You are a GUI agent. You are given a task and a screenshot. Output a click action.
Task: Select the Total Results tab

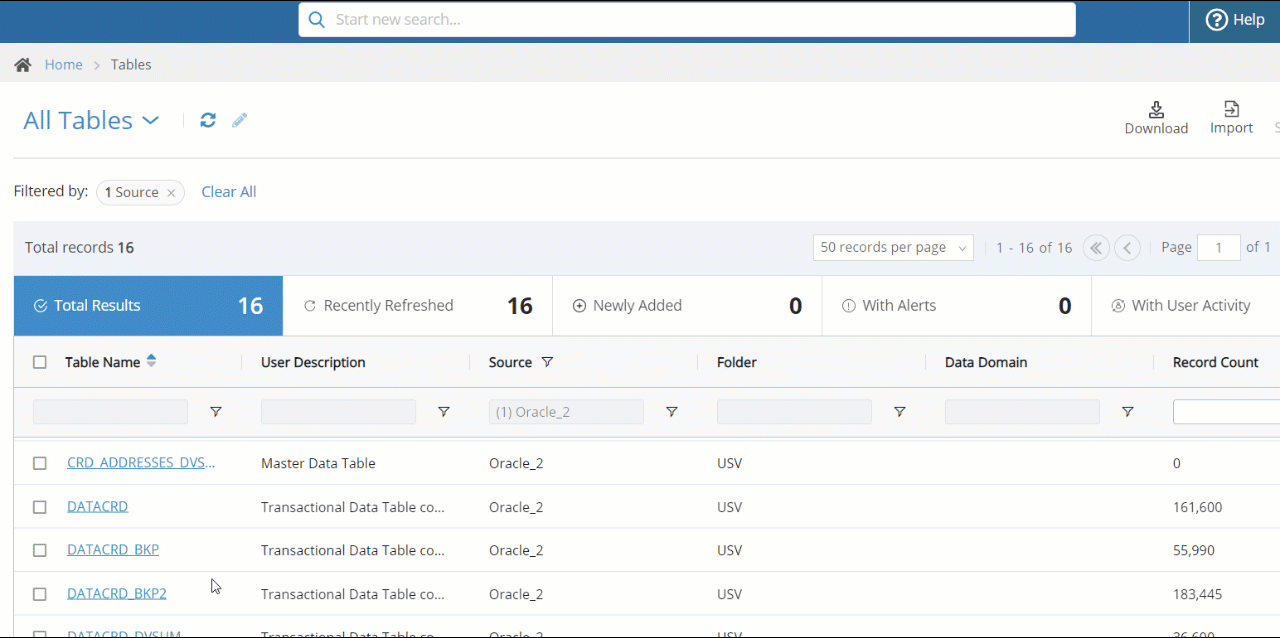pos(148,306)
